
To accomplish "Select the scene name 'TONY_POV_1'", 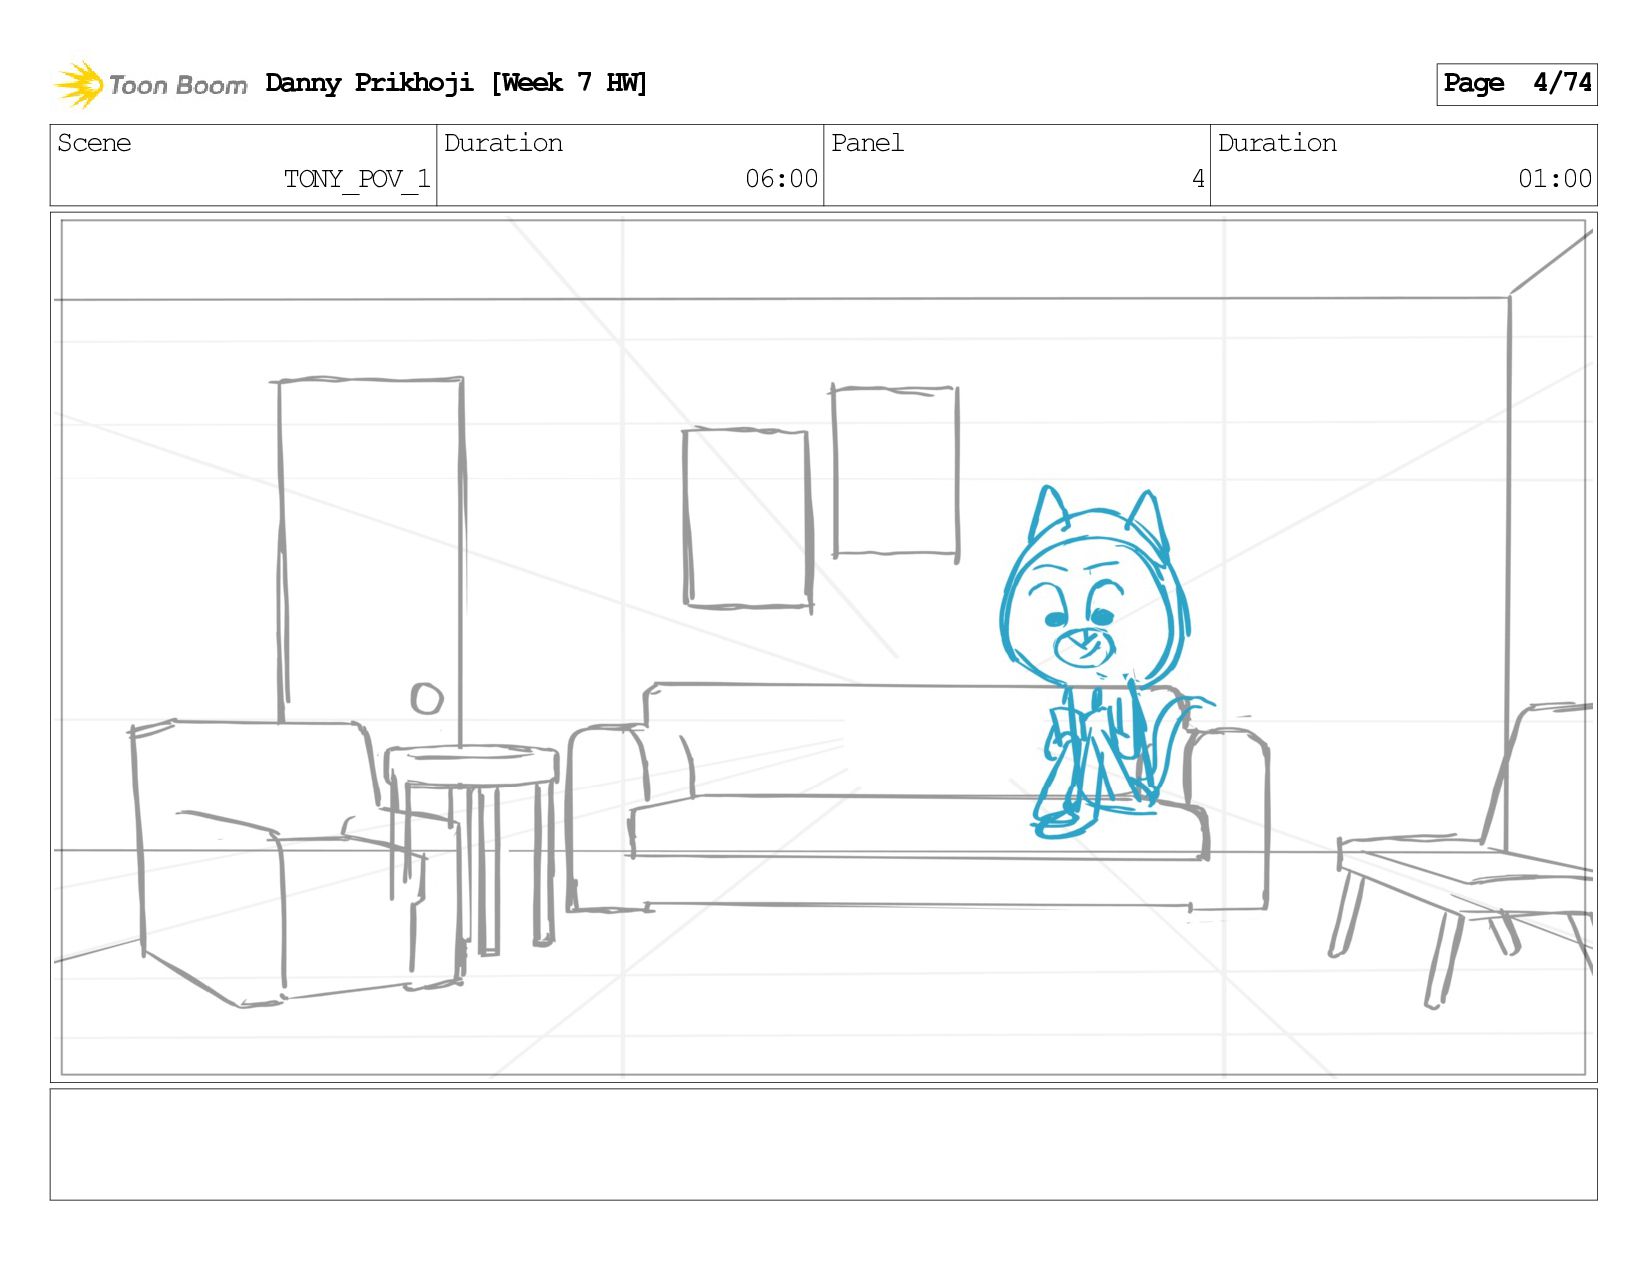I will click(x=357, y=179).
